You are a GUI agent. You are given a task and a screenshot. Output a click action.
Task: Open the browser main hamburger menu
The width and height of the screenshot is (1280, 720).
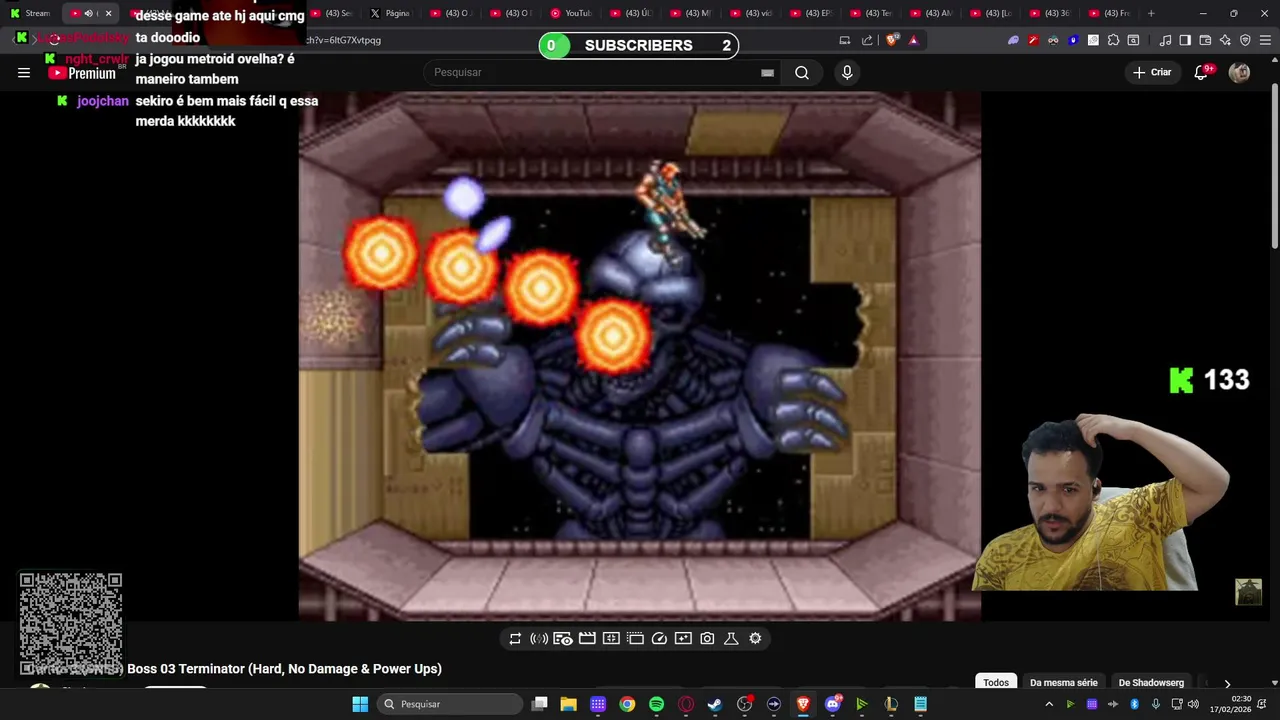(1265, 40)
